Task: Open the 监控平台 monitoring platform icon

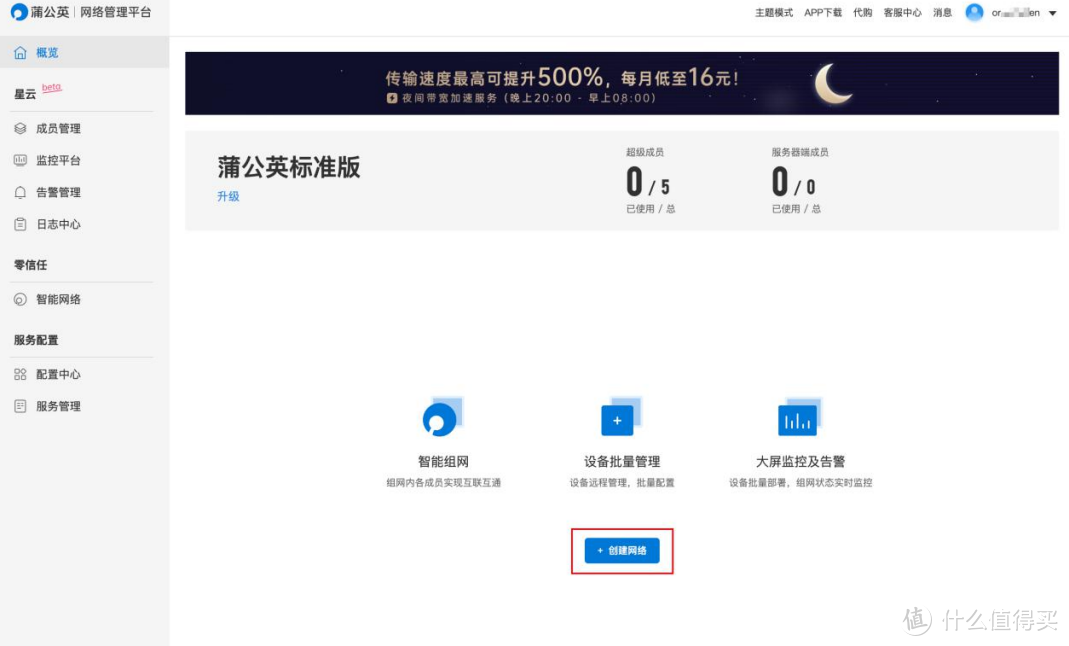Action: coord(19,160)
